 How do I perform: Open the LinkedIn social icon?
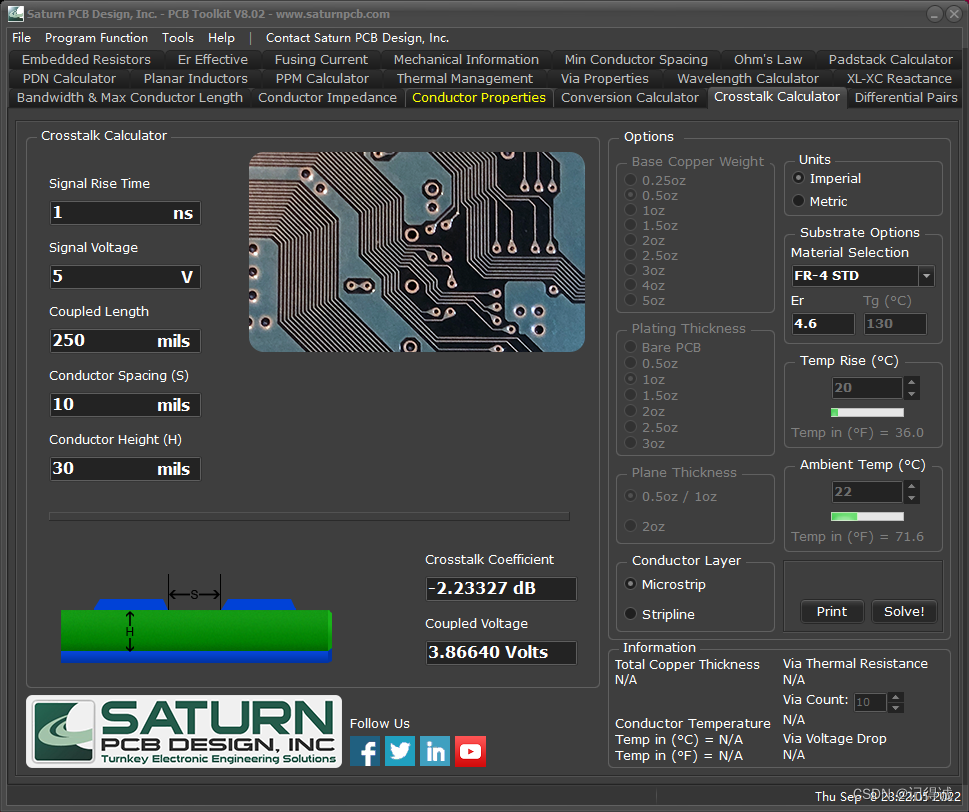point(435,751)
